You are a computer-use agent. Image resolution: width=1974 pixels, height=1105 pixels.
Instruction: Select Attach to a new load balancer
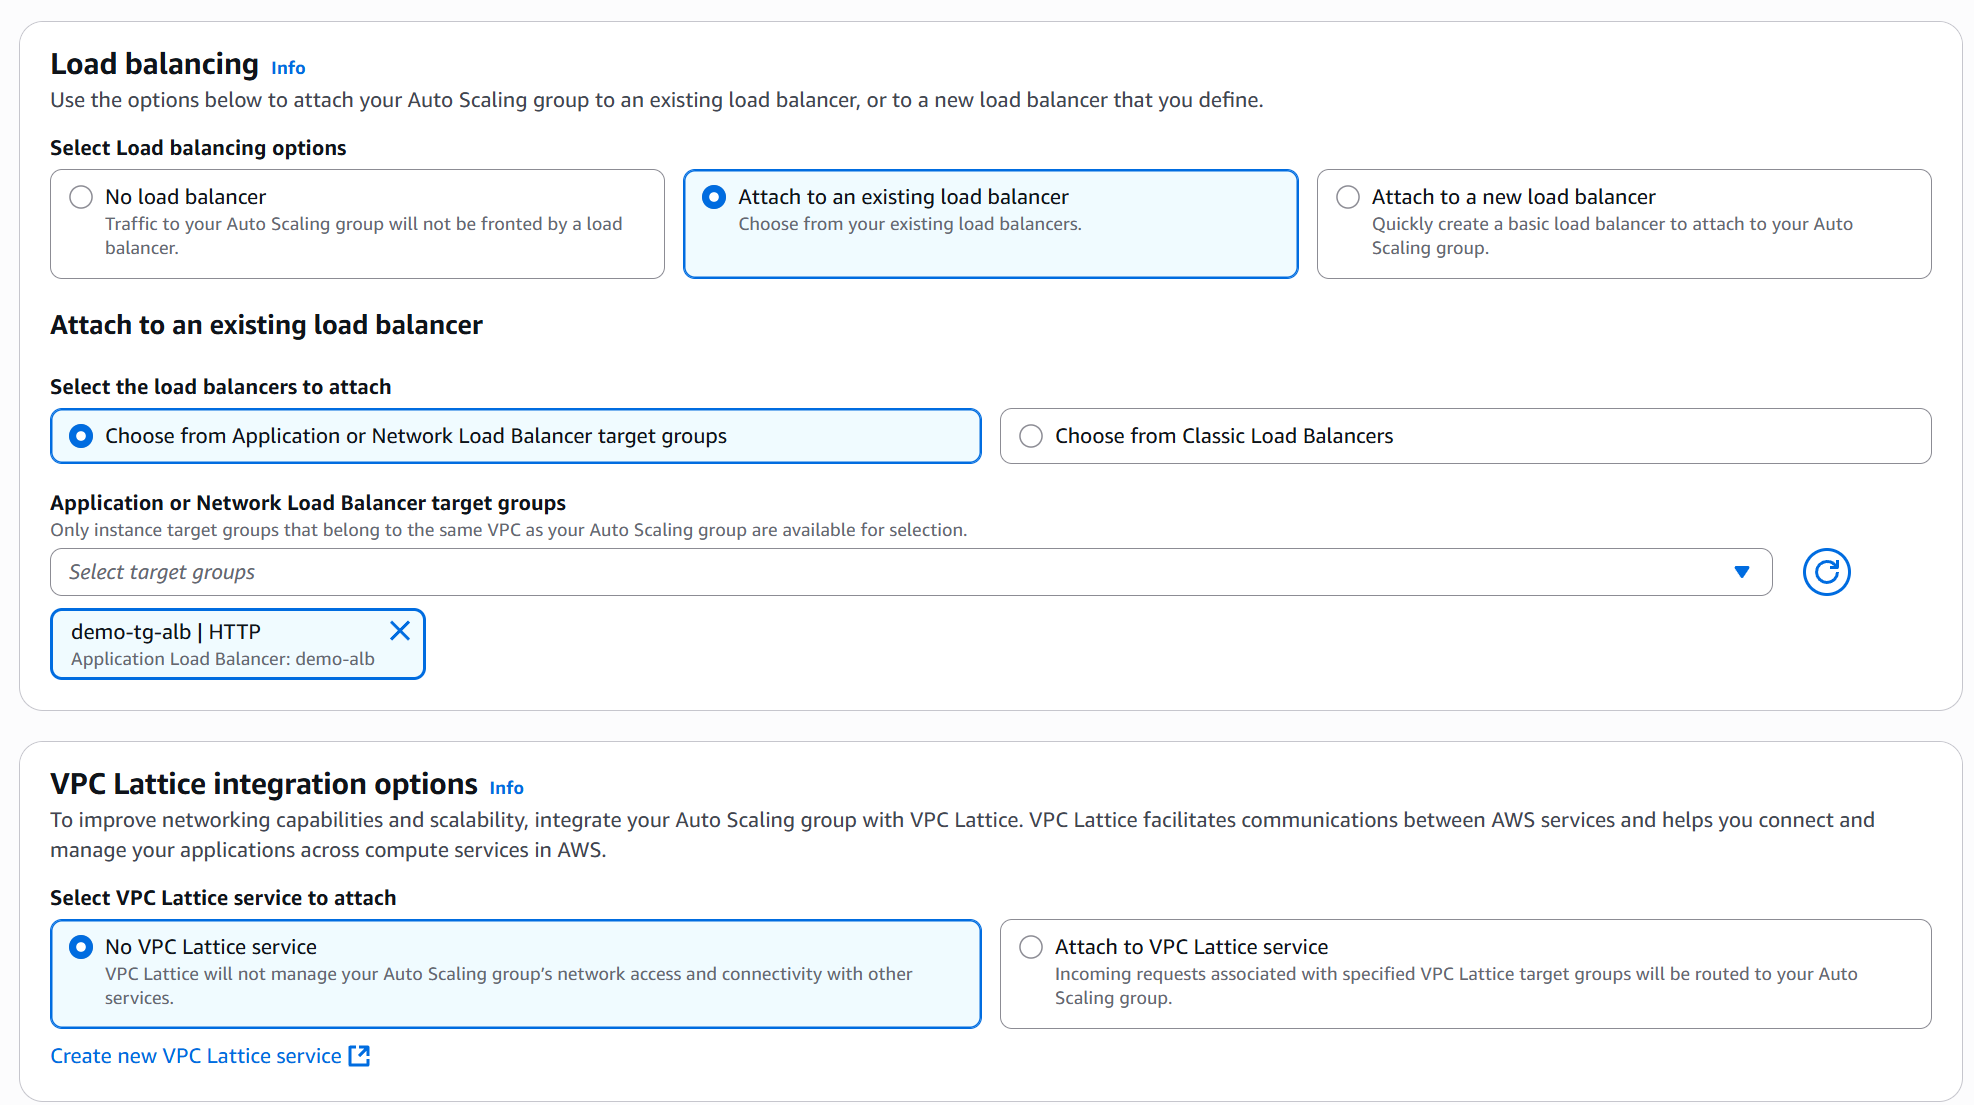[1348, 197]
